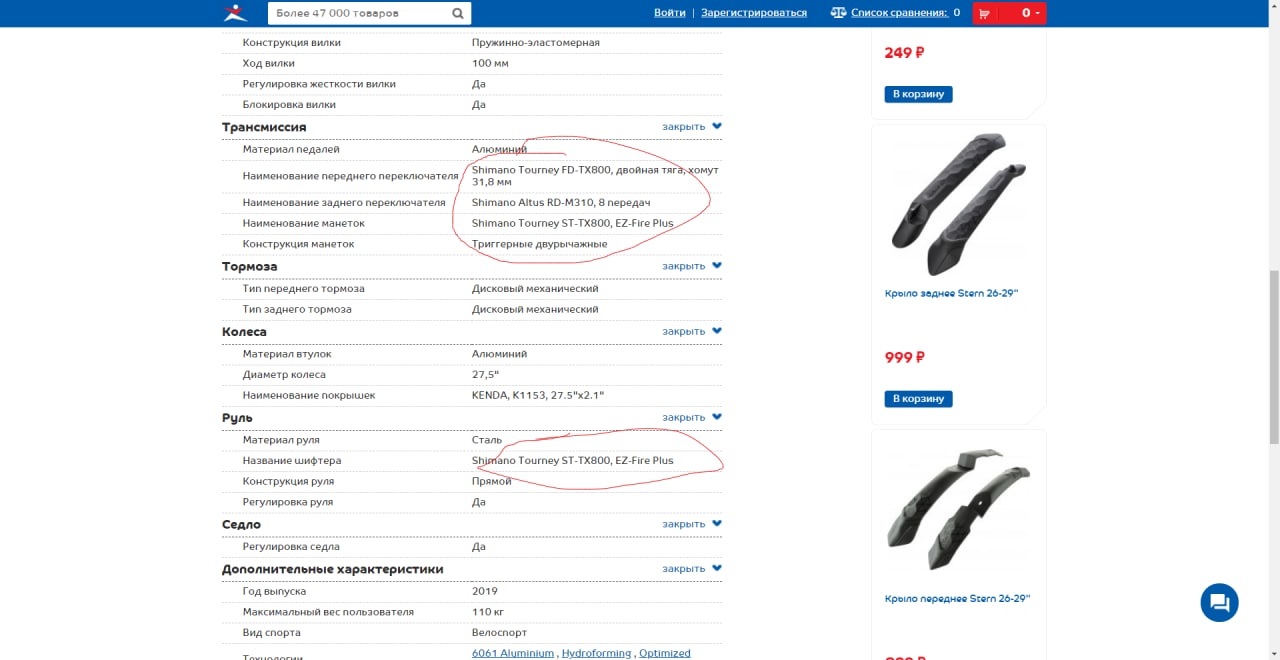The height and width of the screenshot is (660, 1280).
Task: Collapse the 'Колеса' section via закрыть
Action: [x=691, y=331]
